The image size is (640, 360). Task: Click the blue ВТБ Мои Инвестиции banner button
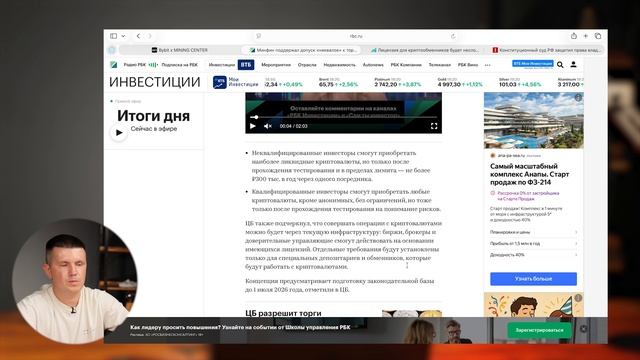533,64
